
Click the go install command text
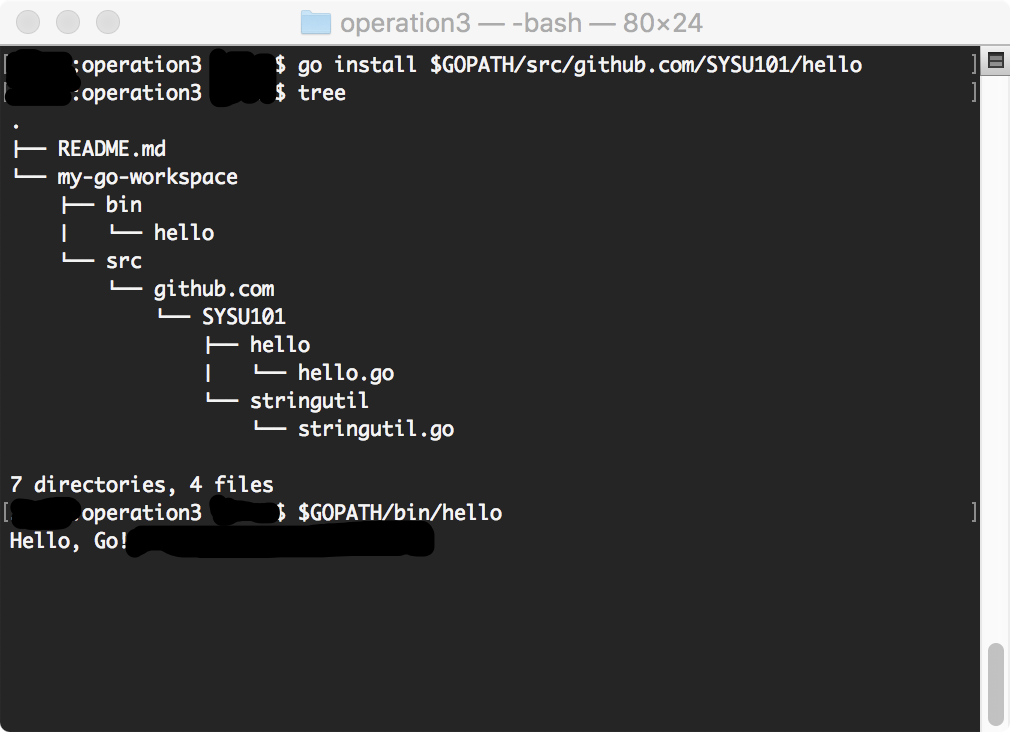tap(579, 65)
